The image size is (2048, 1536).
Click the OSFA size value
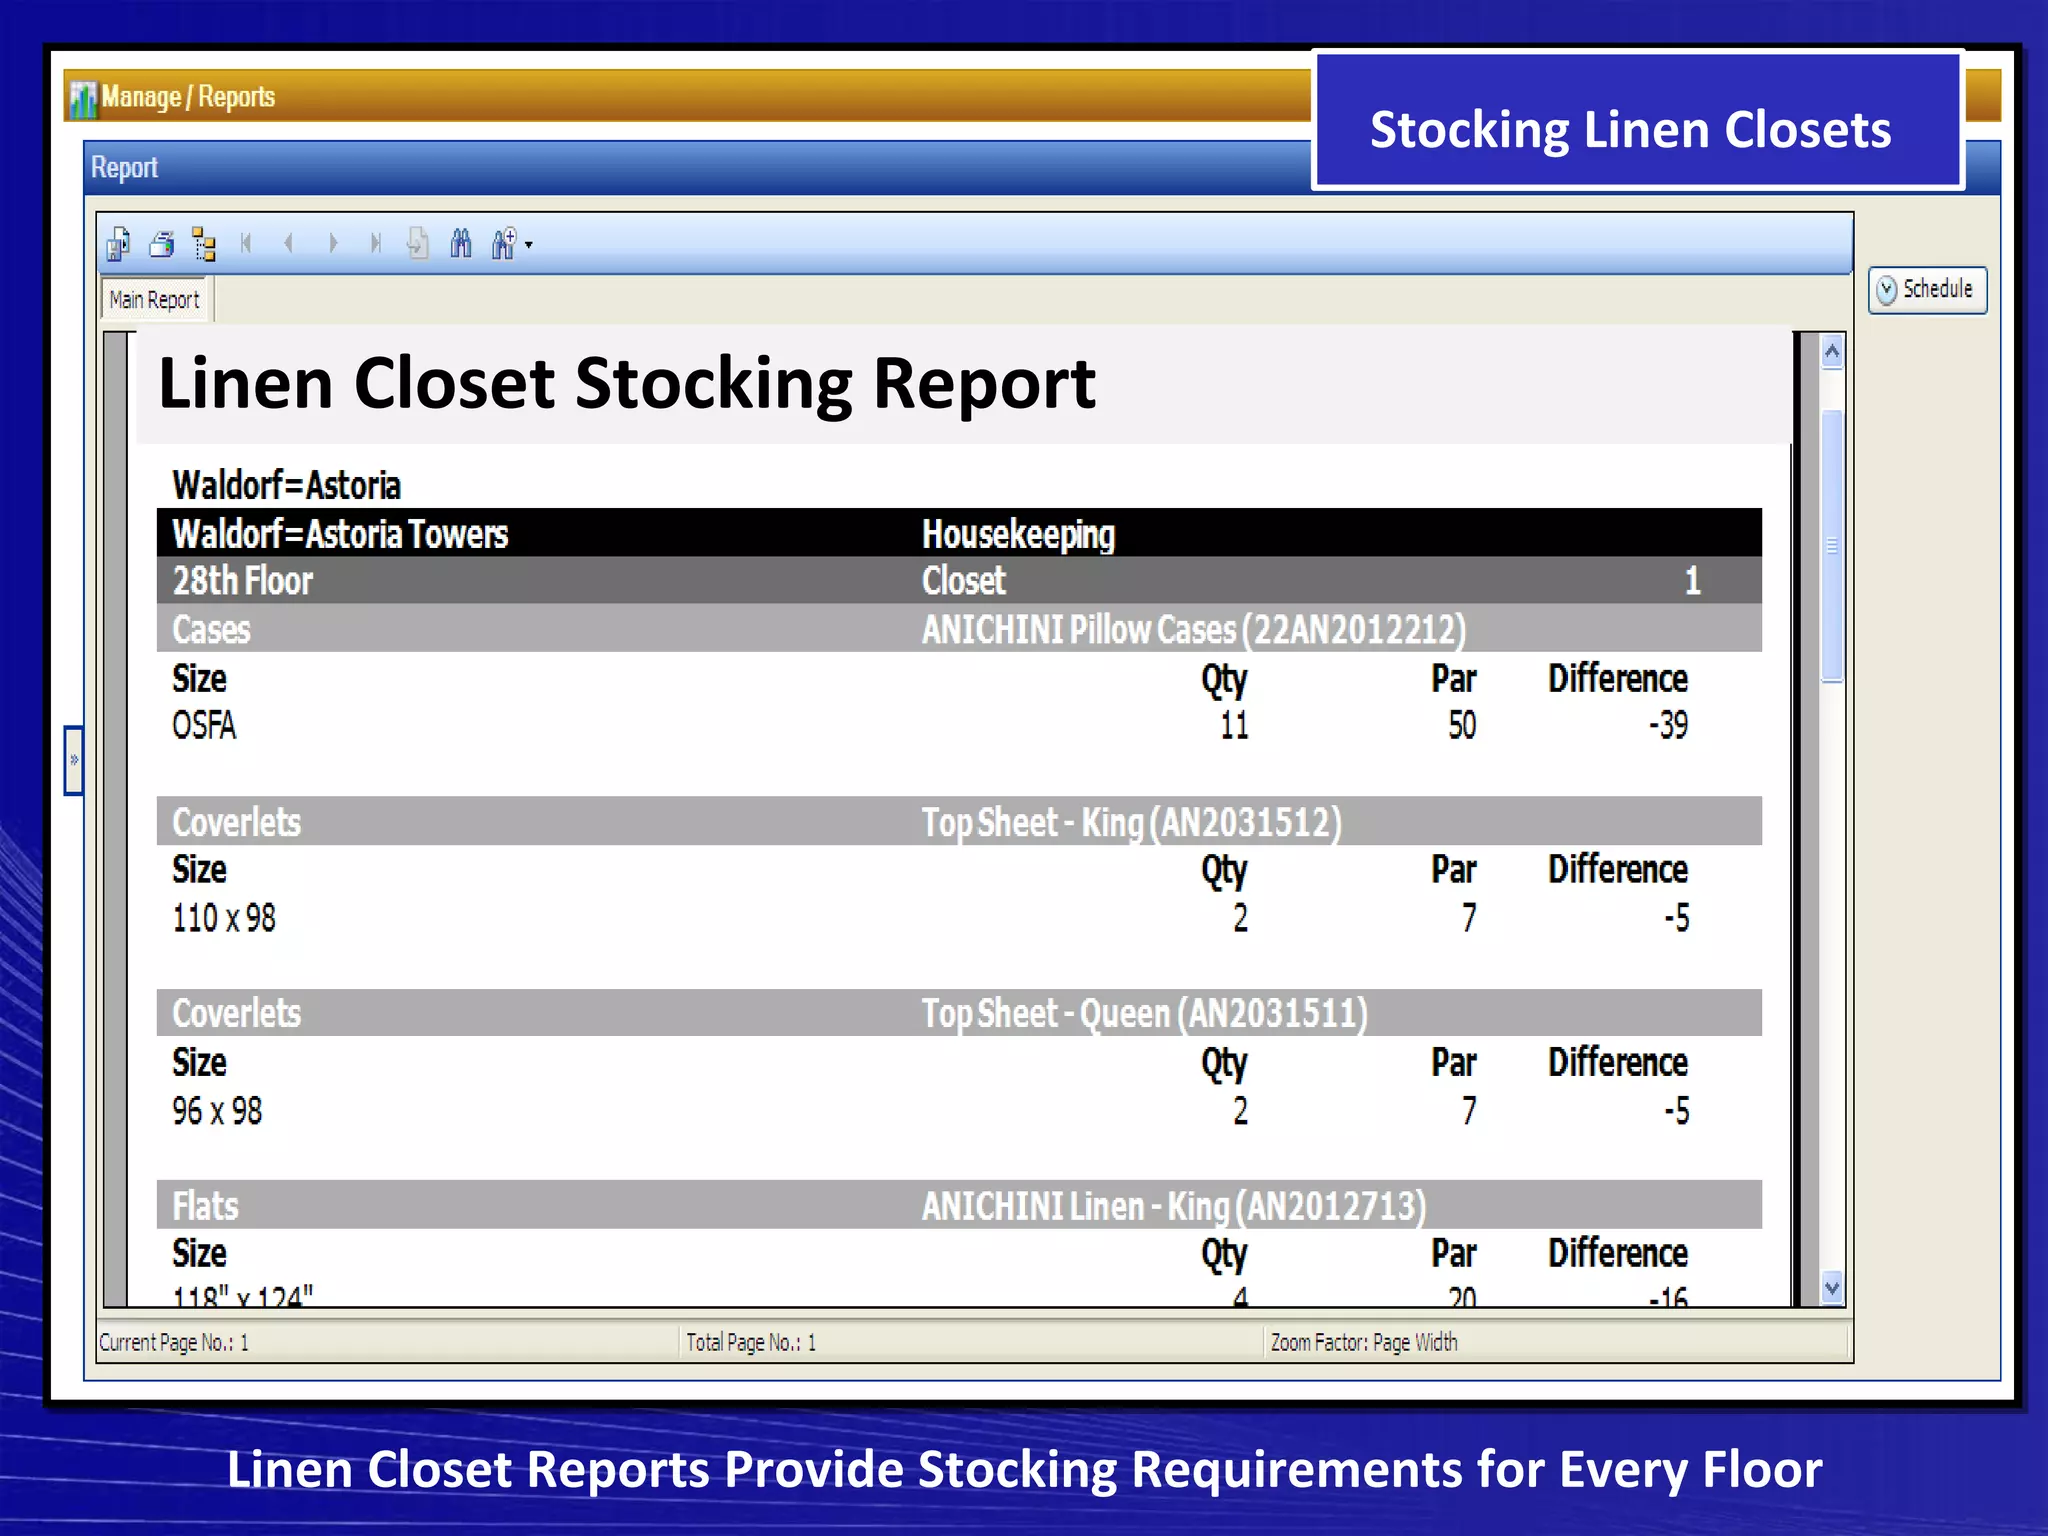(x=204, y=725)
